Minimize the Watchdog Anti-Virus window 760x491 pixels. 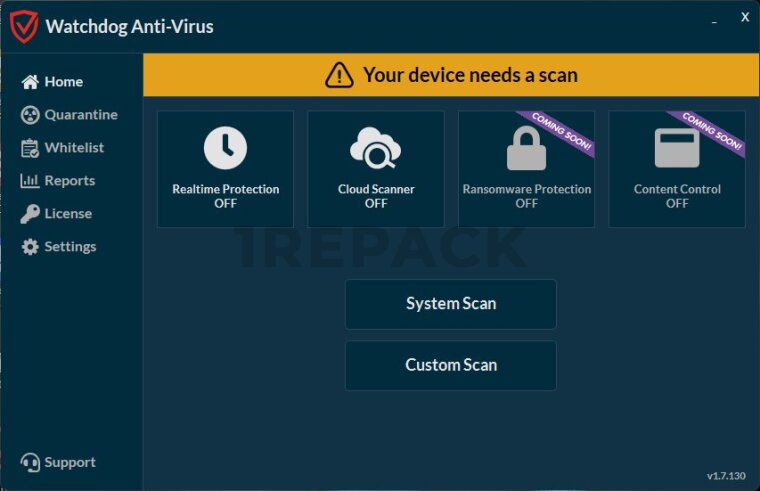pyautogui.click(x=714, y=22)
